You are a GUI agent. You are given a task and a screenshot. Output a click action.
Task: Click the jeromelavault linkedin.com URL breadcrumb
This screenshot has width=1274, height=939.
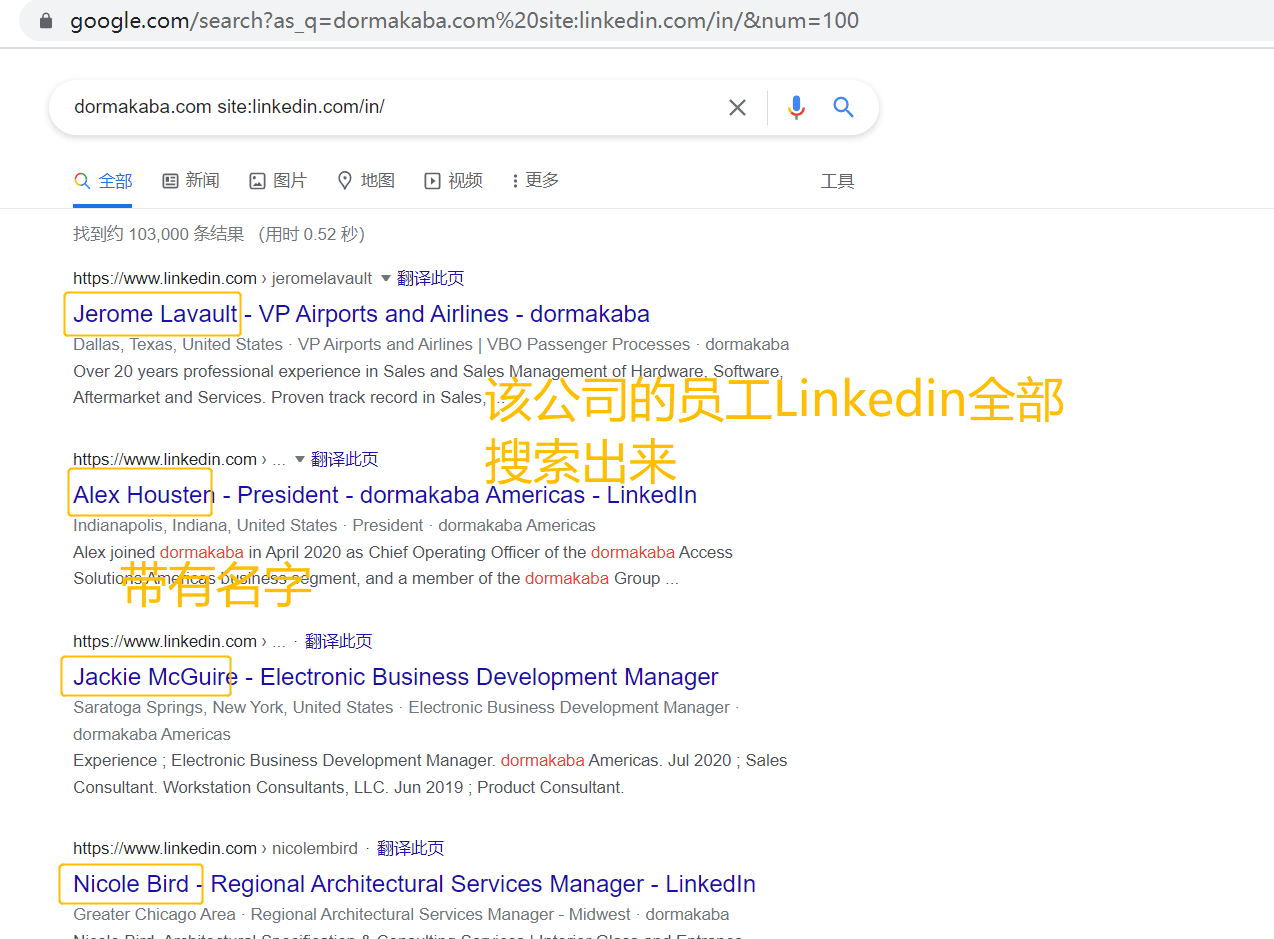coord(222,278)
